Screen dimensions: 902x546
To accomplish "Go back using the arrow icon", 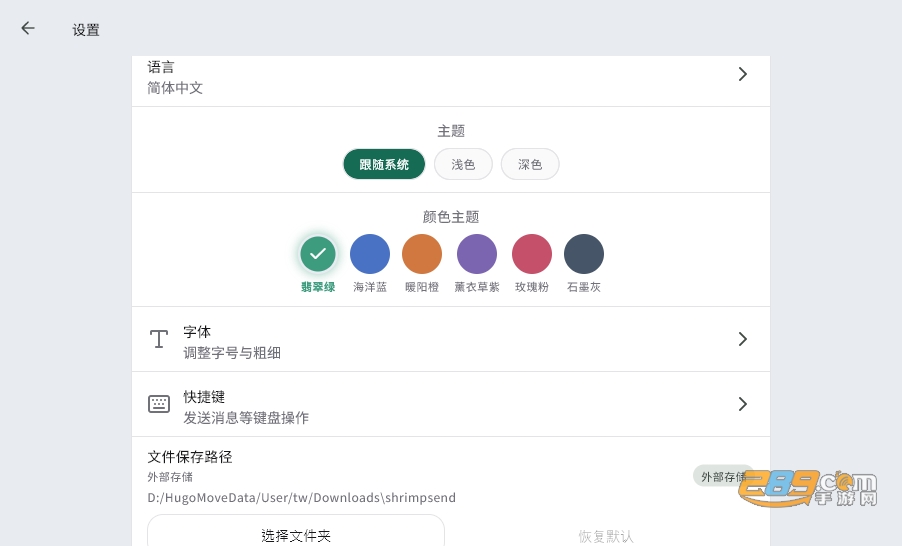I will pyautogui.click(x=28, y=28).
